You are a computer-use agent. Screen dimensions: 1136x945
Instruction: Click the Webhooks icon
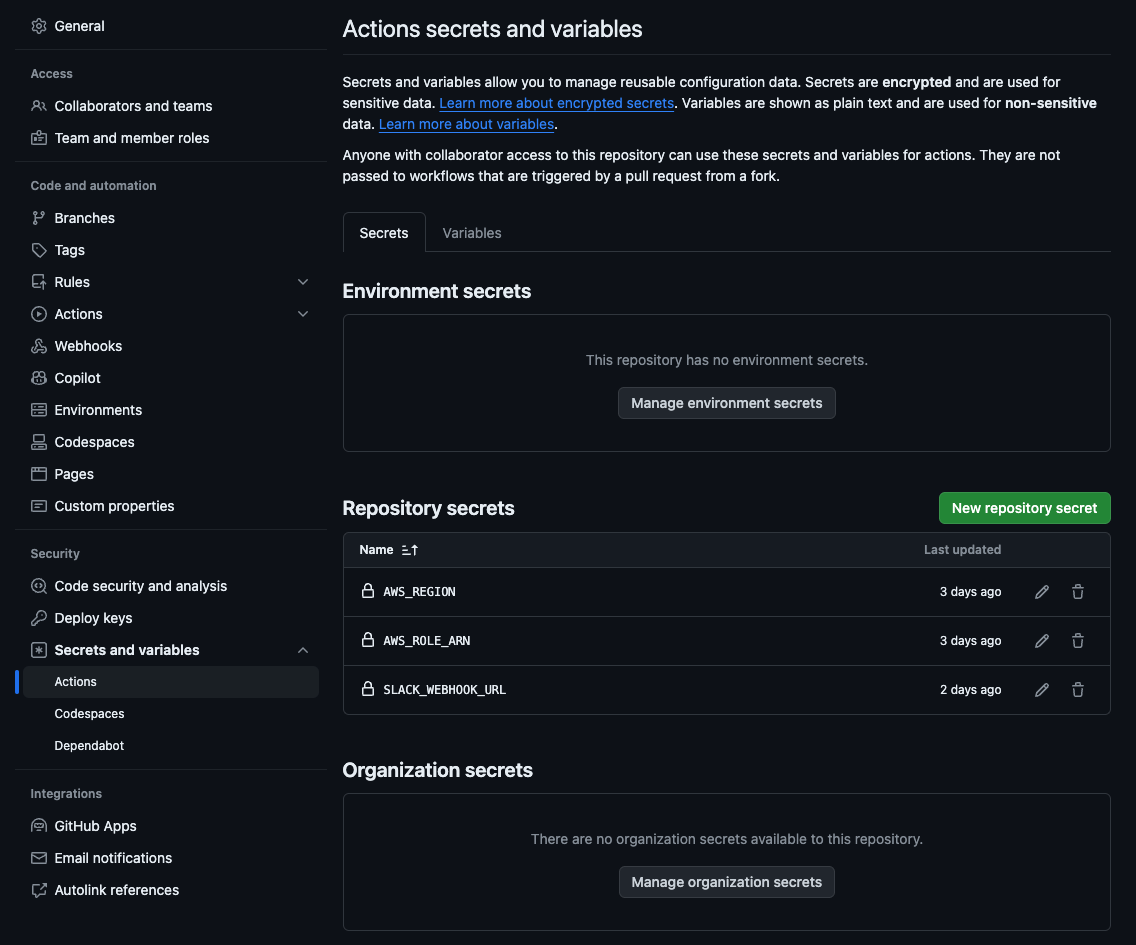38,346
